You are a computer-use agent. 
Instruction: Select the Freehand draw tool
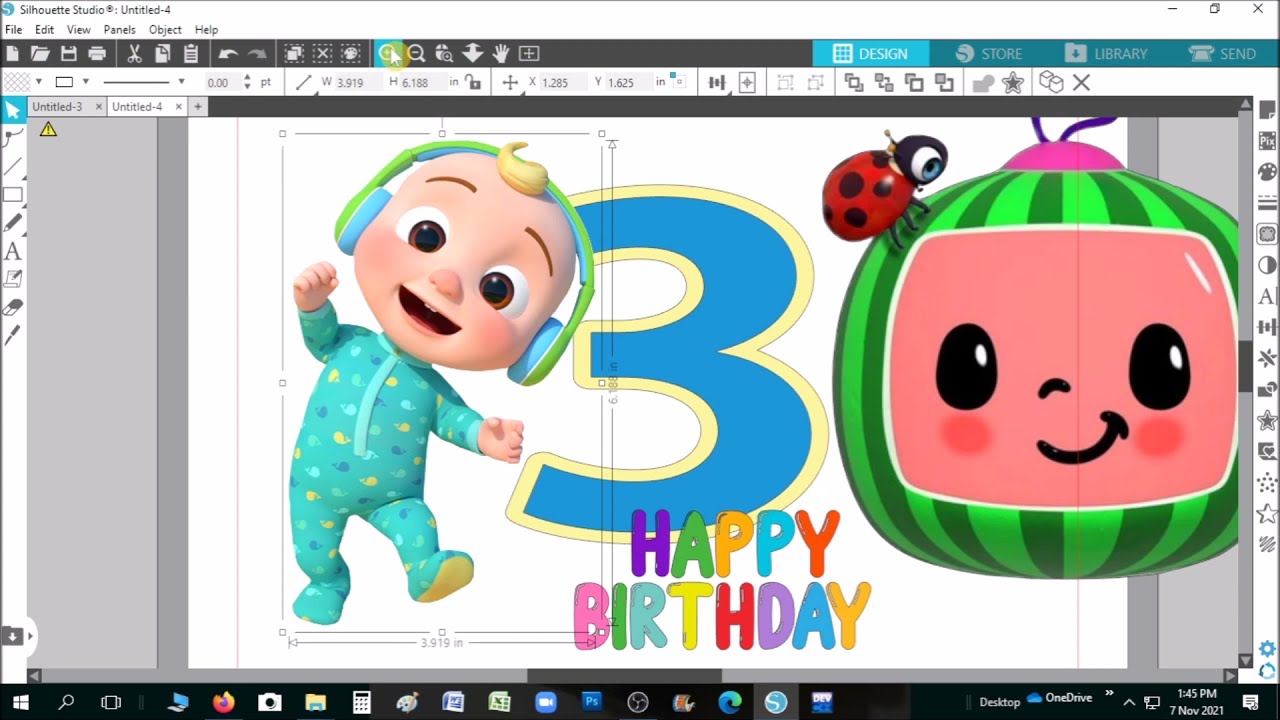point(13,223)
